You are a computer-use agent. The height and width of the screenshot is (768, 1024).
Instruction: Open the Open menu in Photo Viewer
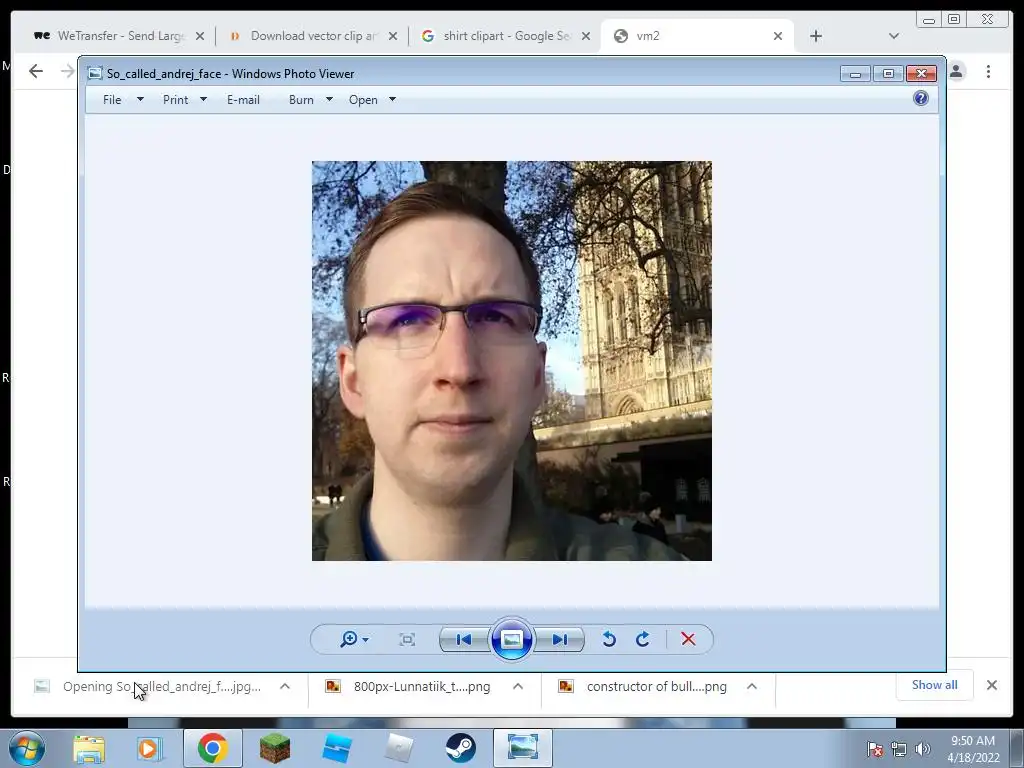coord(363,100)
